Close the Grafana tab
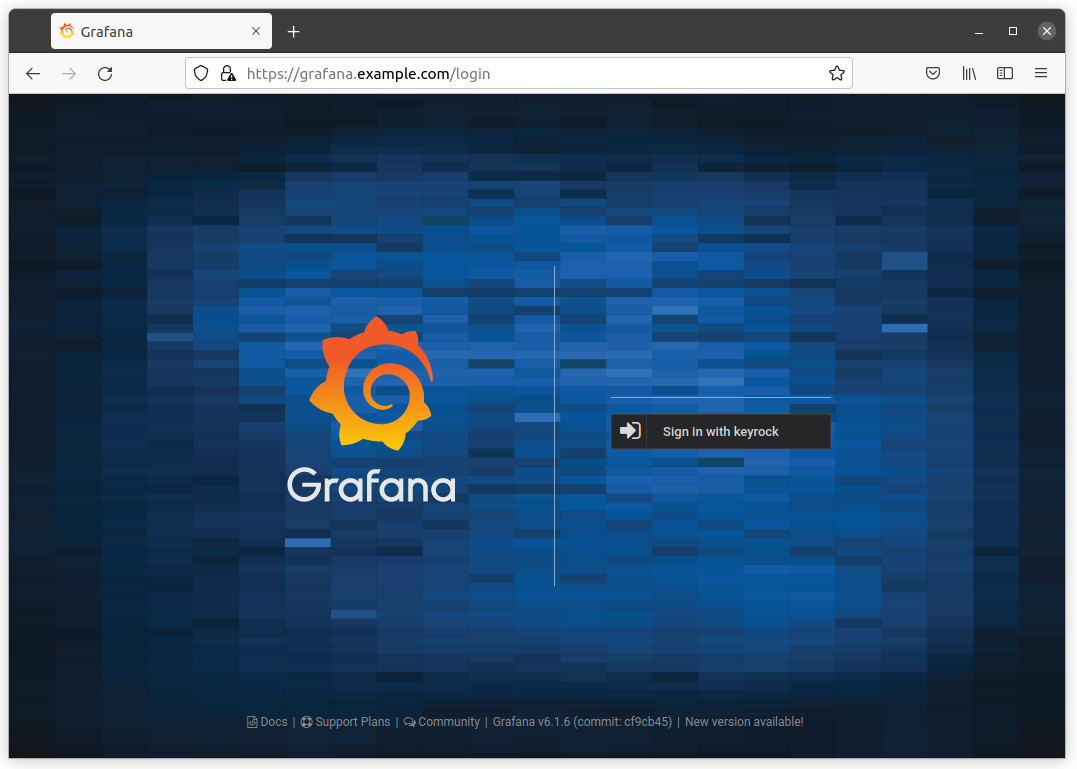The height and width of the screenshot is (769, 1077). point(256,31)
